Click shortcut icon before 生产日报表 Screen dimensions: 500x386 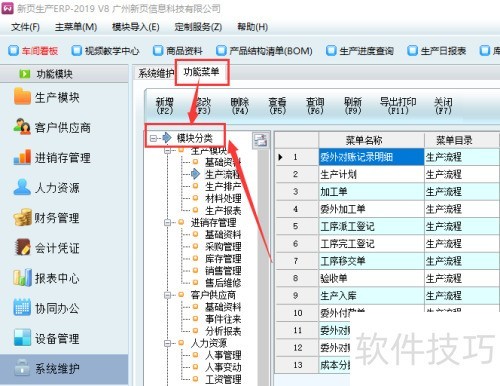pos(412,51)
